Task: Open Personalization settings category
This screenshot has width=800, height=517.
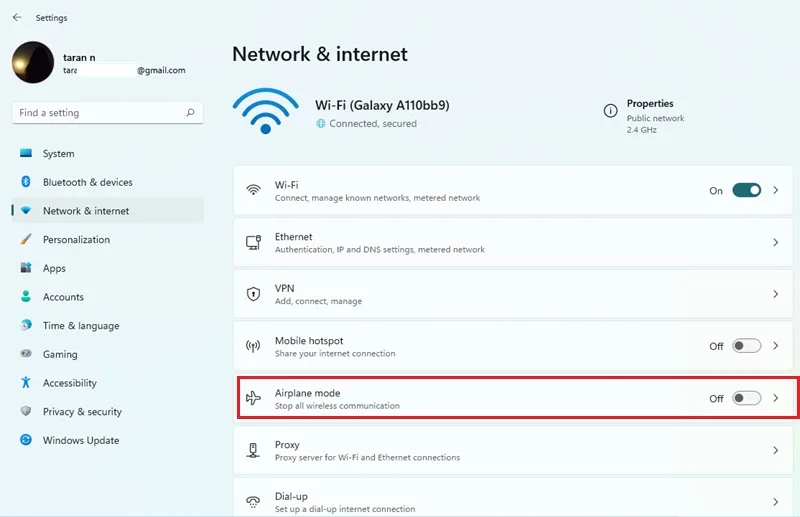Action: point(108,239)
